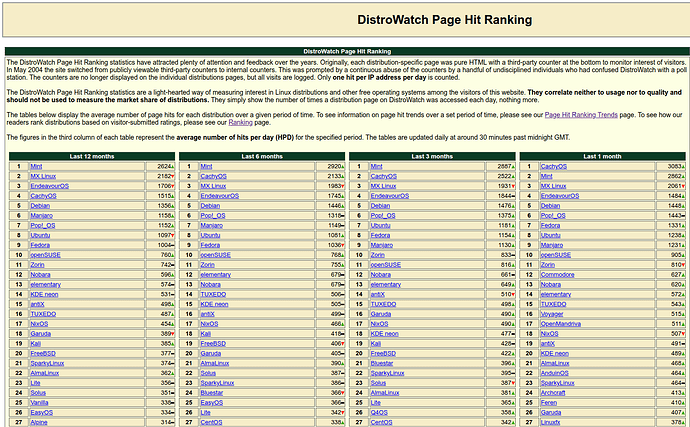690x427 pixels.
Task: Click the 2887 value in Last 3 months
Action: coord(505,166)
